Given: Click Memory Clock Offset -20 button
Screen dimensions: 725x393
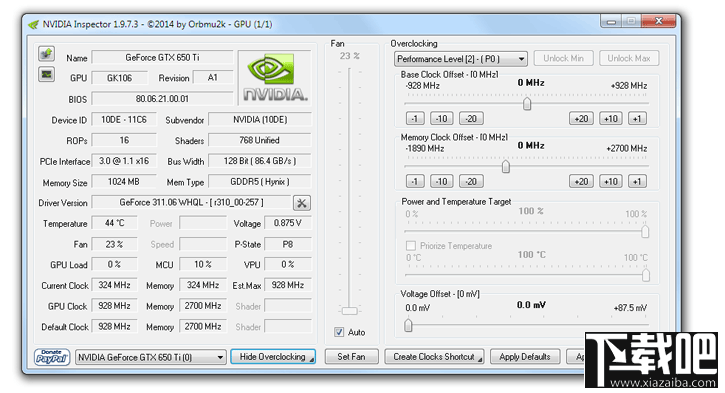Looking at the screenshot, I should tap(471, 181).
